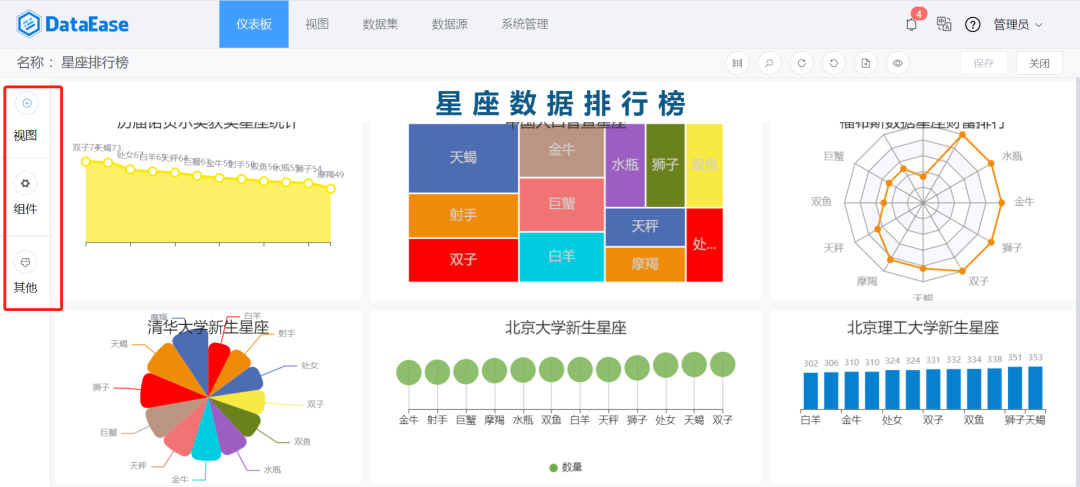Preview dashboard with the eye icon
The height and width of the screenshot is (487, 1080).
[897, 63]
